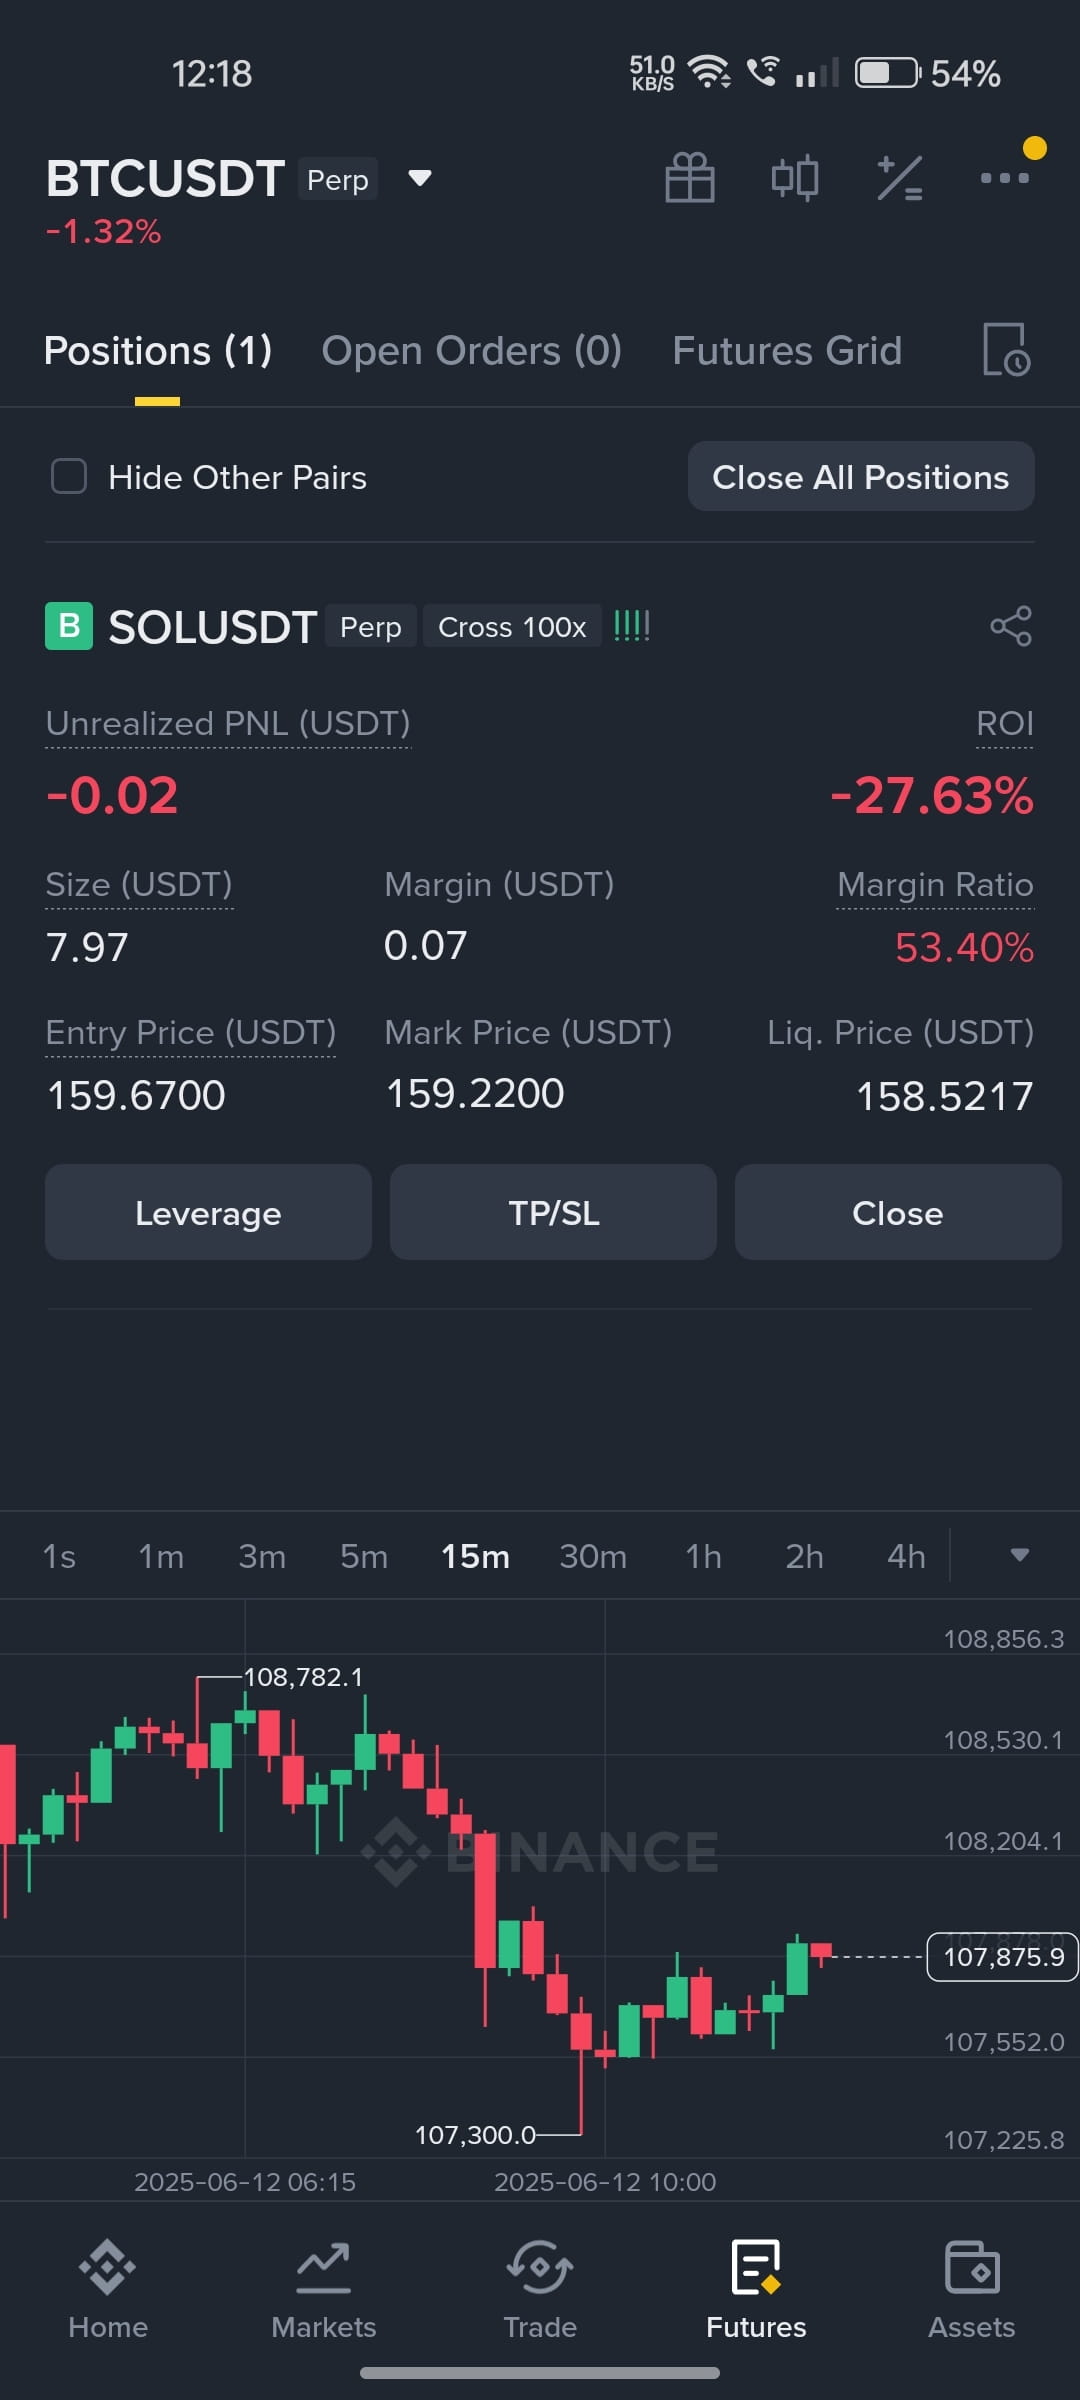Viewport: 1080px width, 2400px height.
Task: Expand more chart timeframe options
Action: pyautogui.click(x=1019, y=1555)
